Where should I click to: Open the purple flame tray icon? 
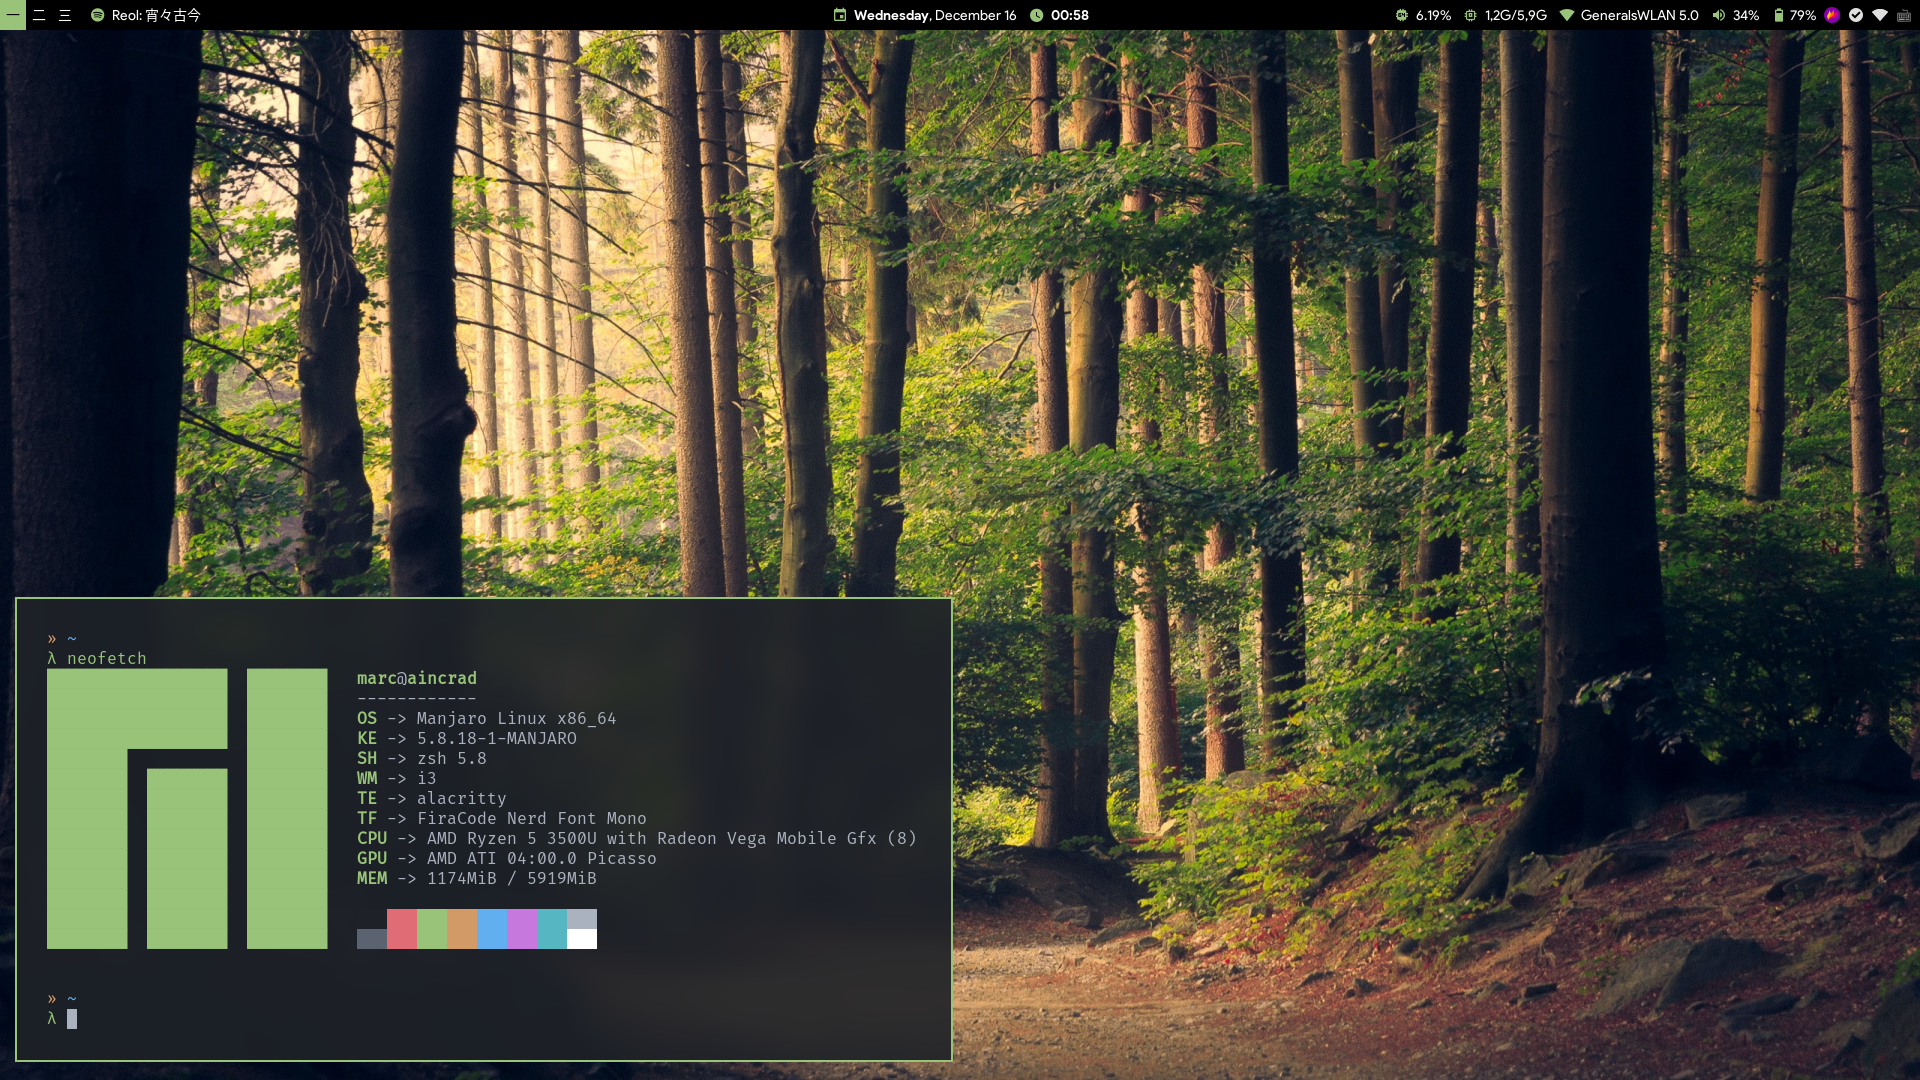click(x=1832, y=15)
